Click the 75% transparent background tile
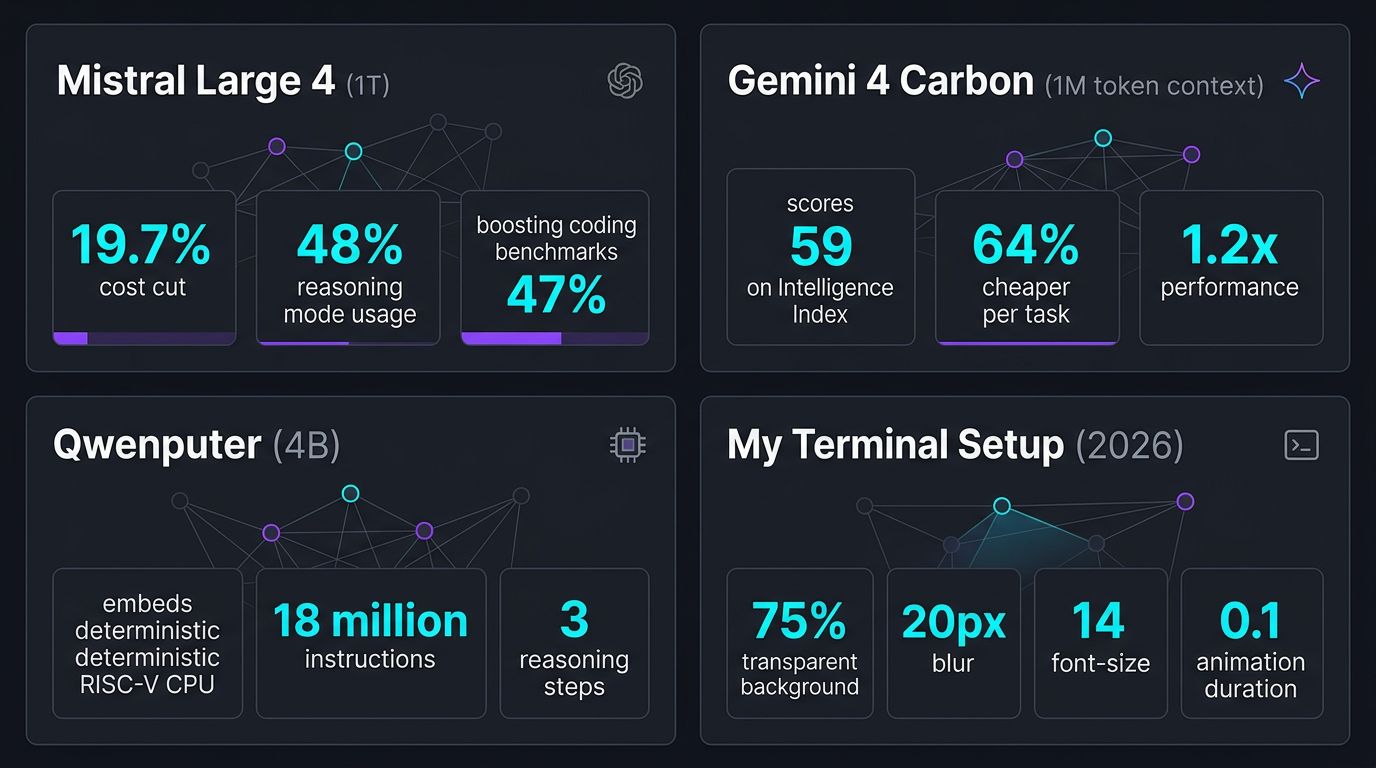This screenshot has width=1376, height=768. (x=799, y=643)
